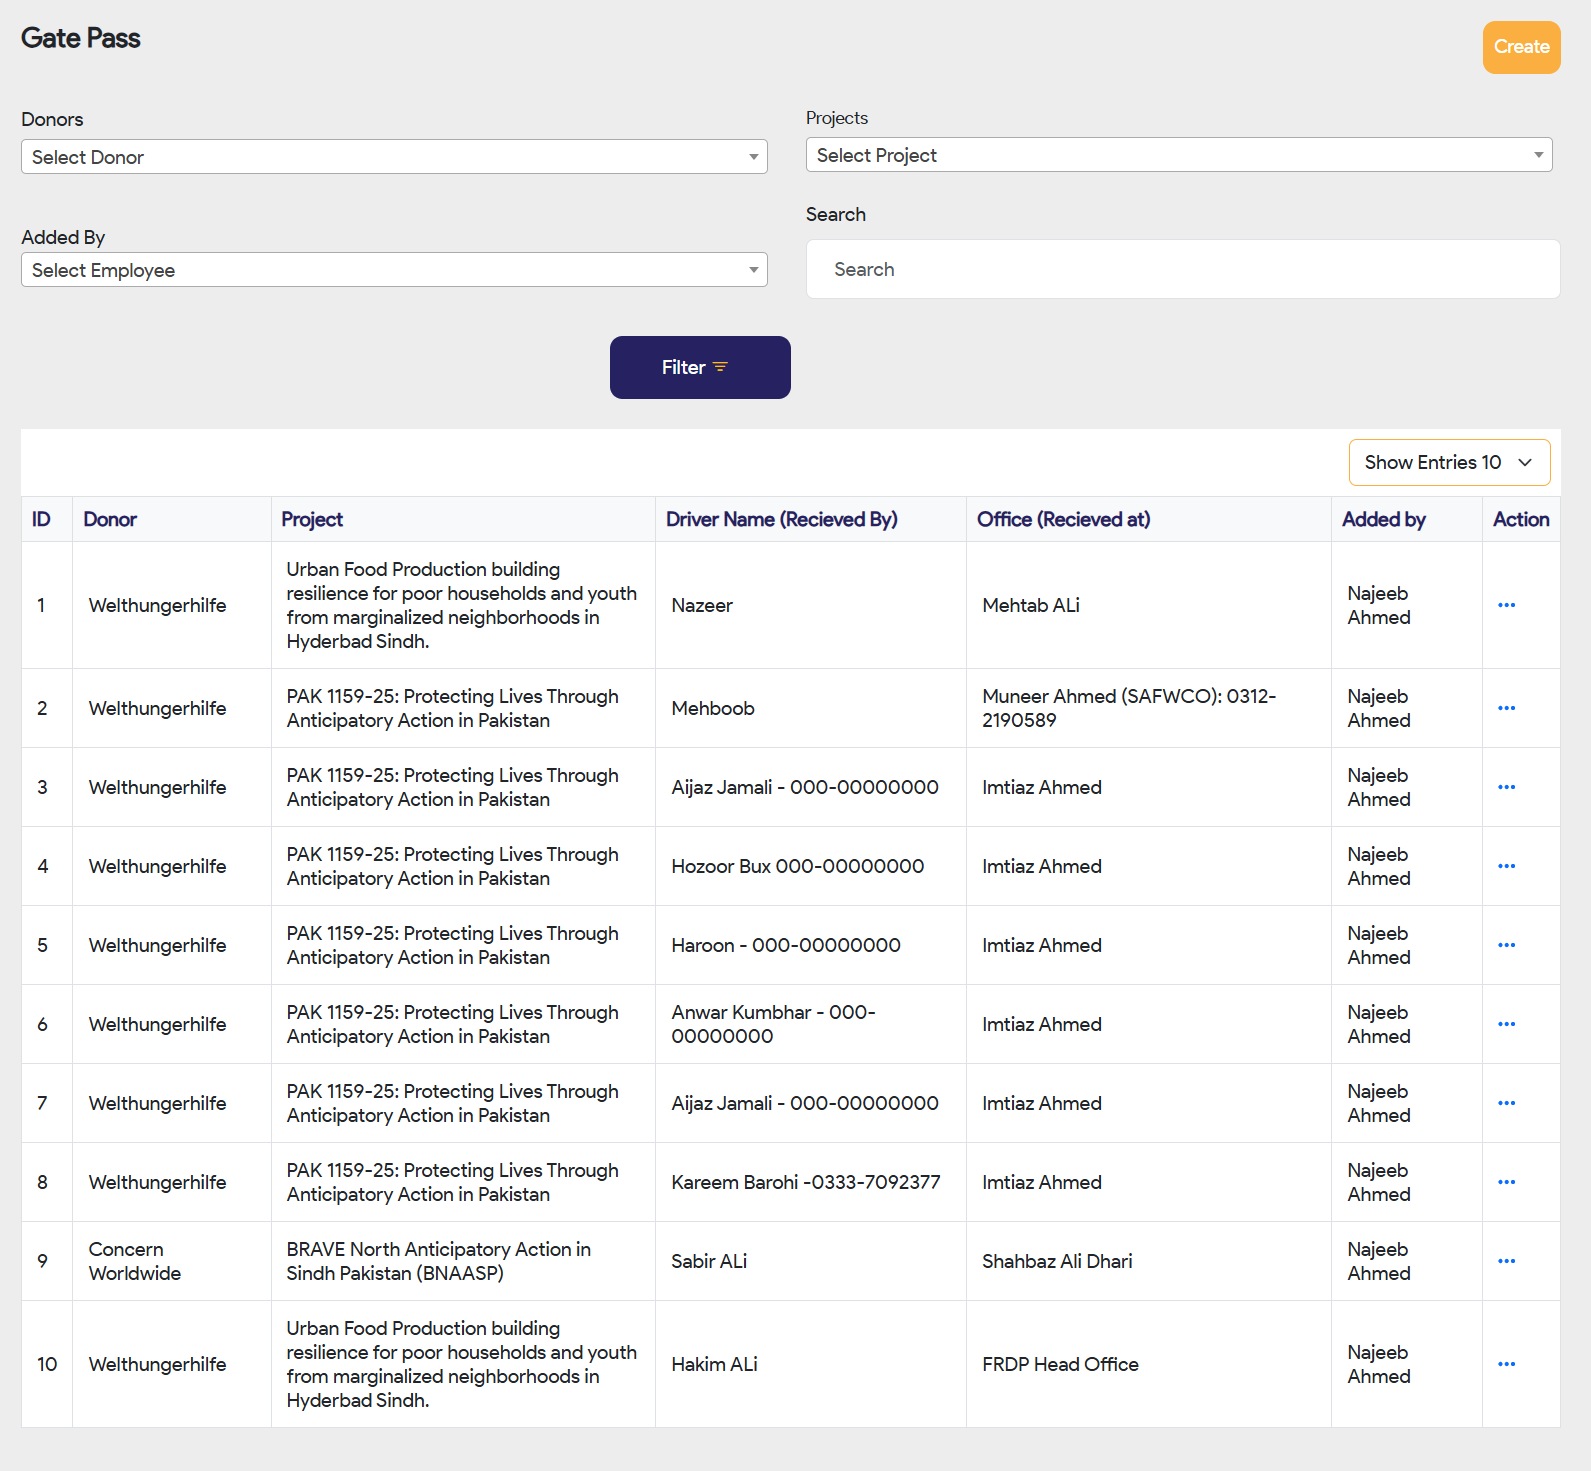Click action dots for Hakim ALi row
The height and width of the screenshot is (1471, 1591).
tap(1506, 1364)
